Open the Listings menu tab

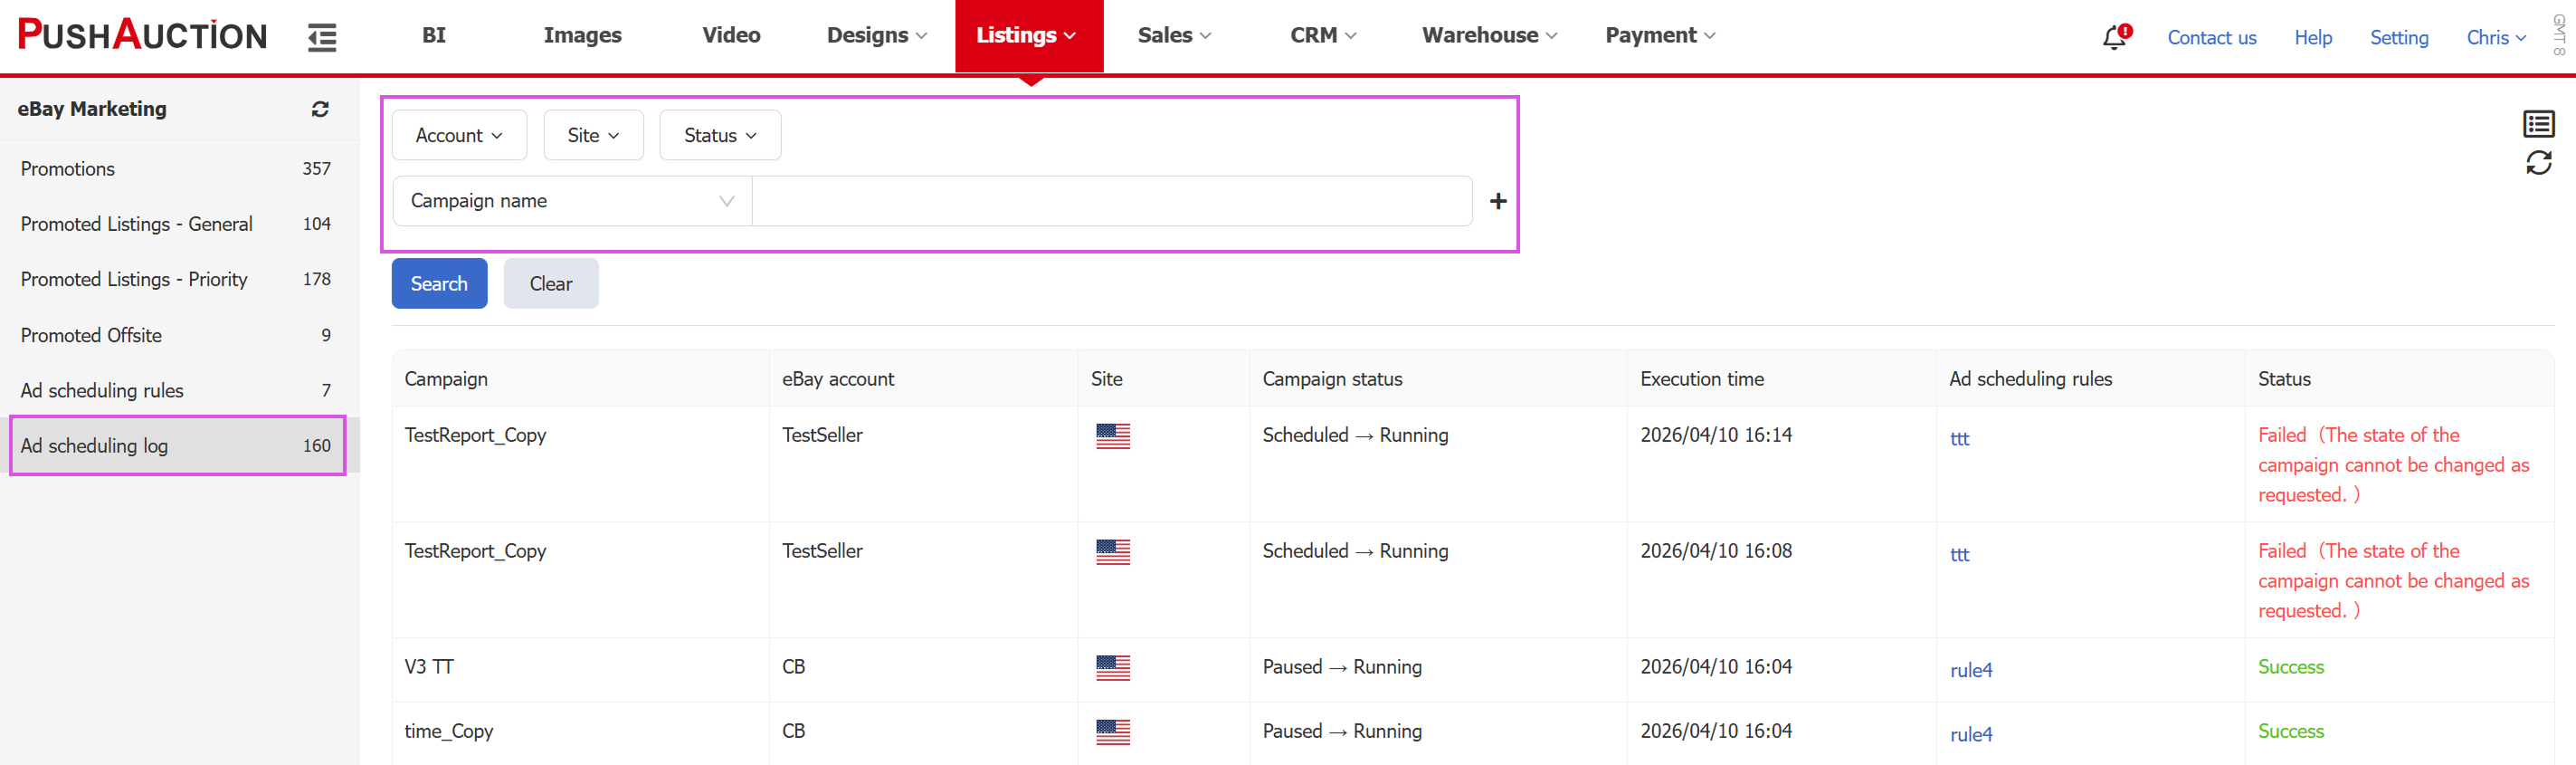pyautogui.click(x=1028, y=35)
